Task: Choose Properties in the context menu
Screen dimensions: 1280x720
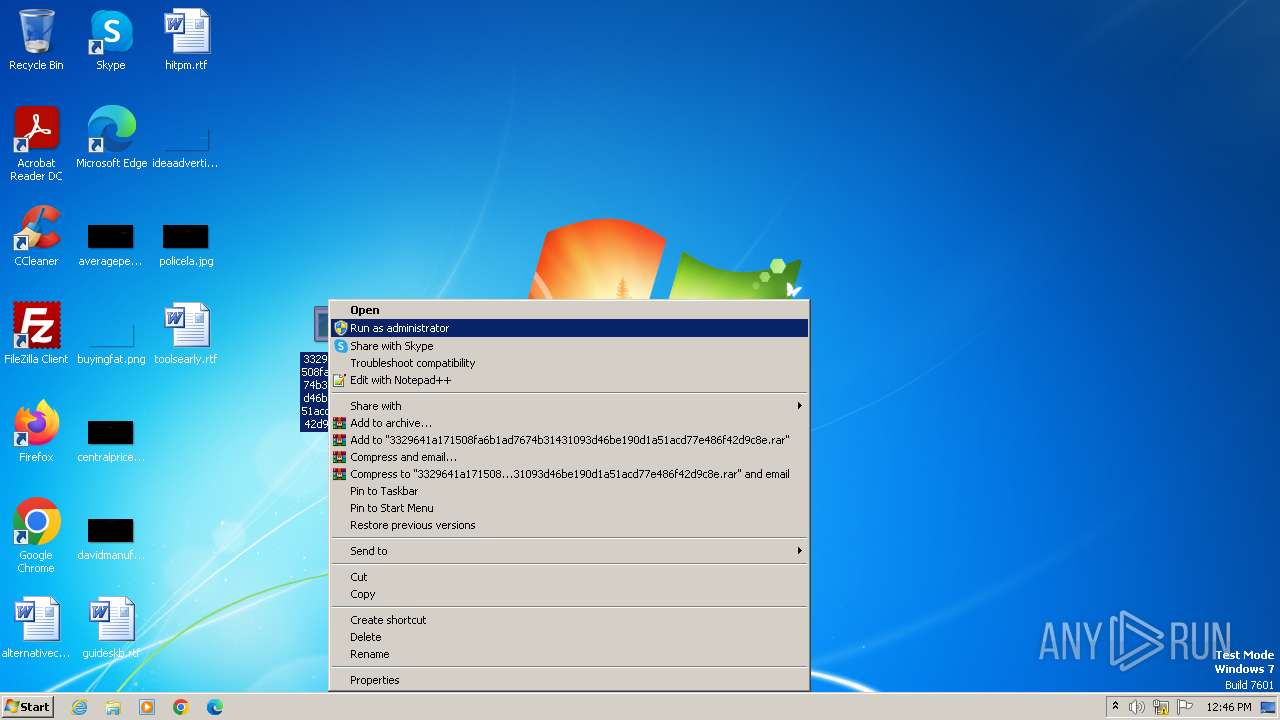Action: click(569, 680)
